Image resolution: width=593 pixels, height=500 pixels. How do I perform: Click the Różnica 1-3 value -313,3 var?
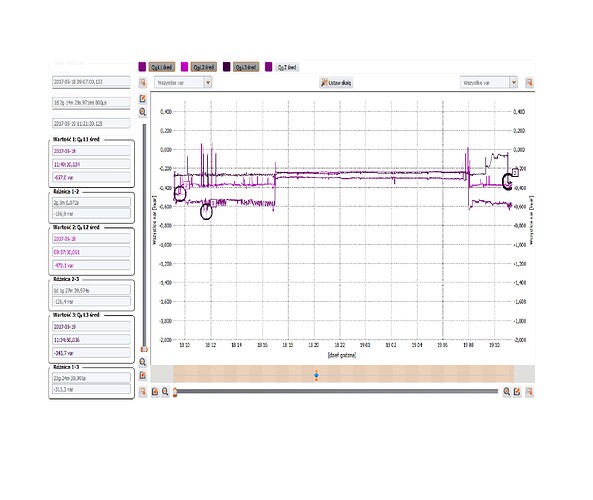(x=91, y=389)
